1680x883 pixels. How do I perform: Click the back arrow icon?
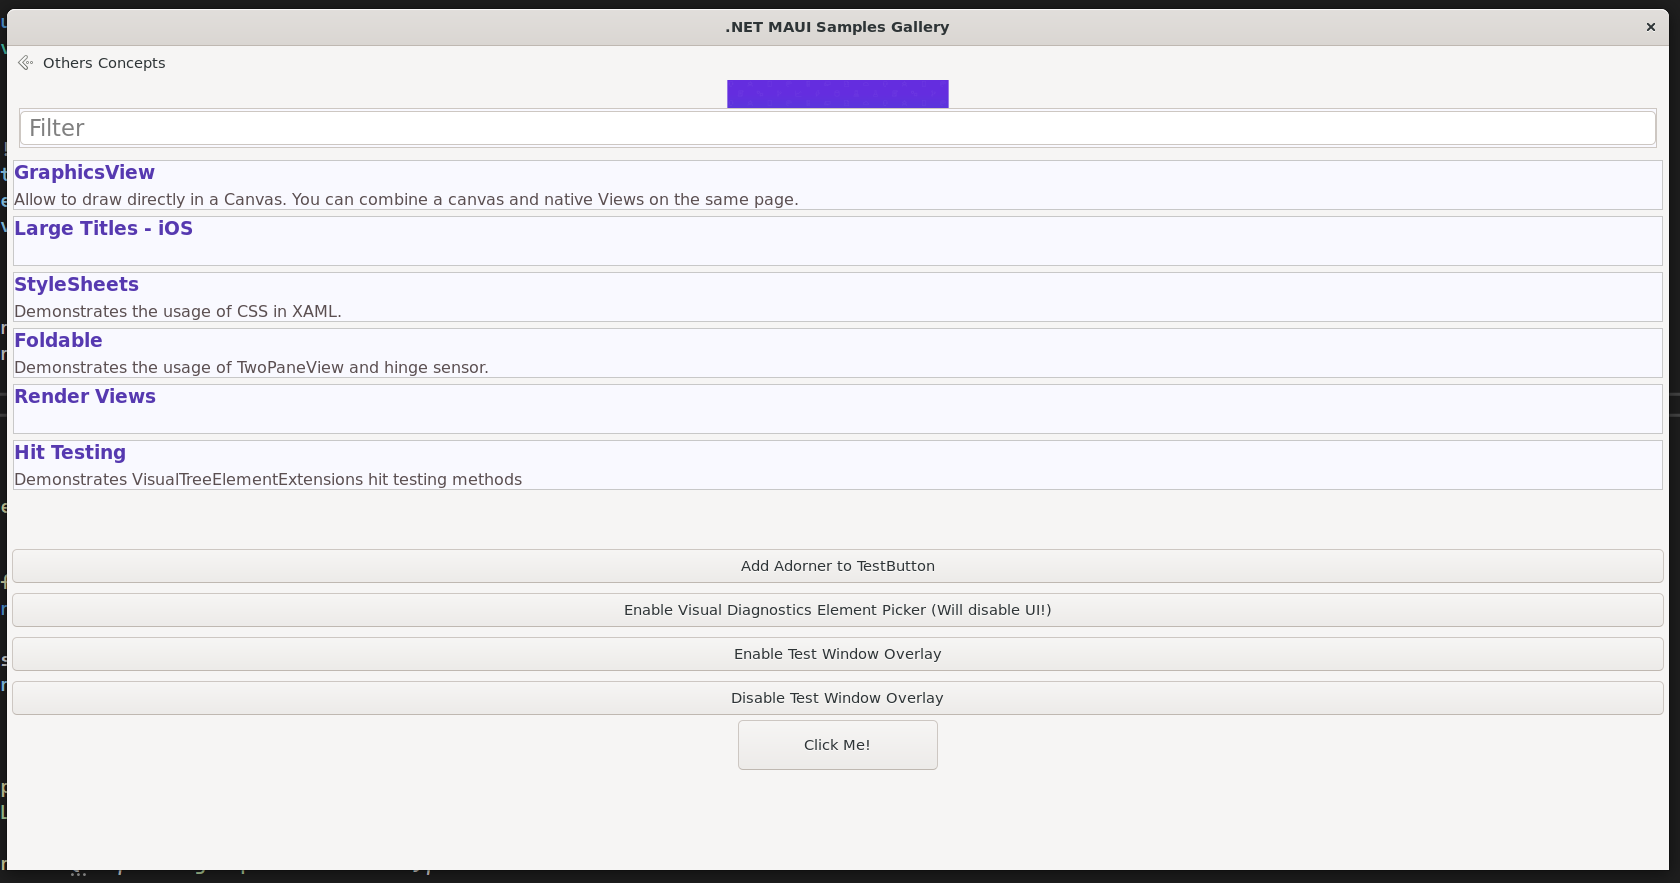(25, 63)
